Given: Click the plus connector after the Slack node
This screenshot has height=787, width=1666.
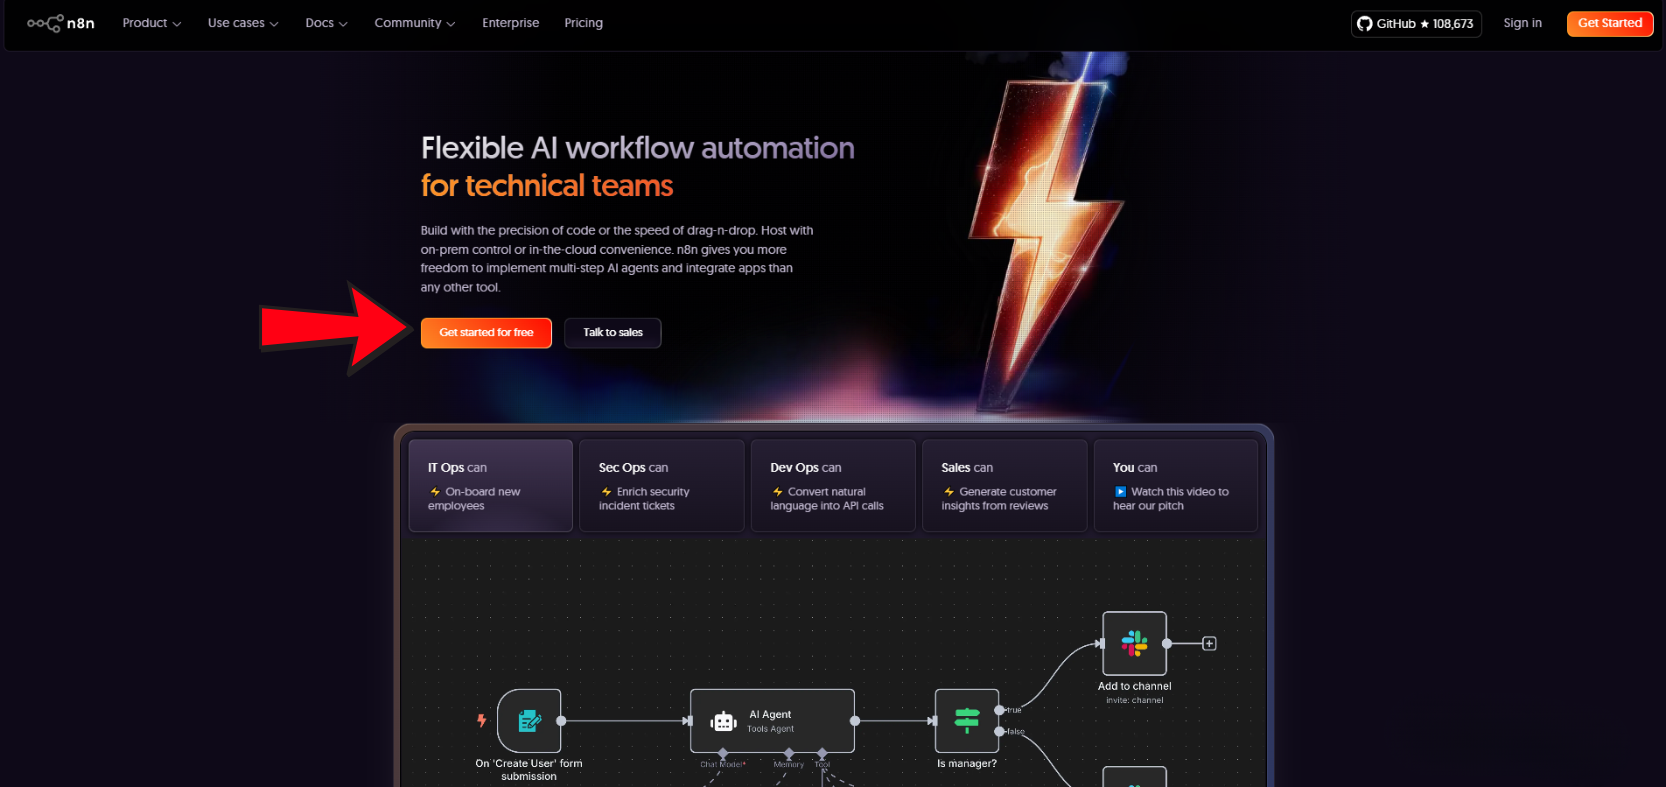Looking at the screenshot, I should pyautogui.click(x=1209, y=643).
